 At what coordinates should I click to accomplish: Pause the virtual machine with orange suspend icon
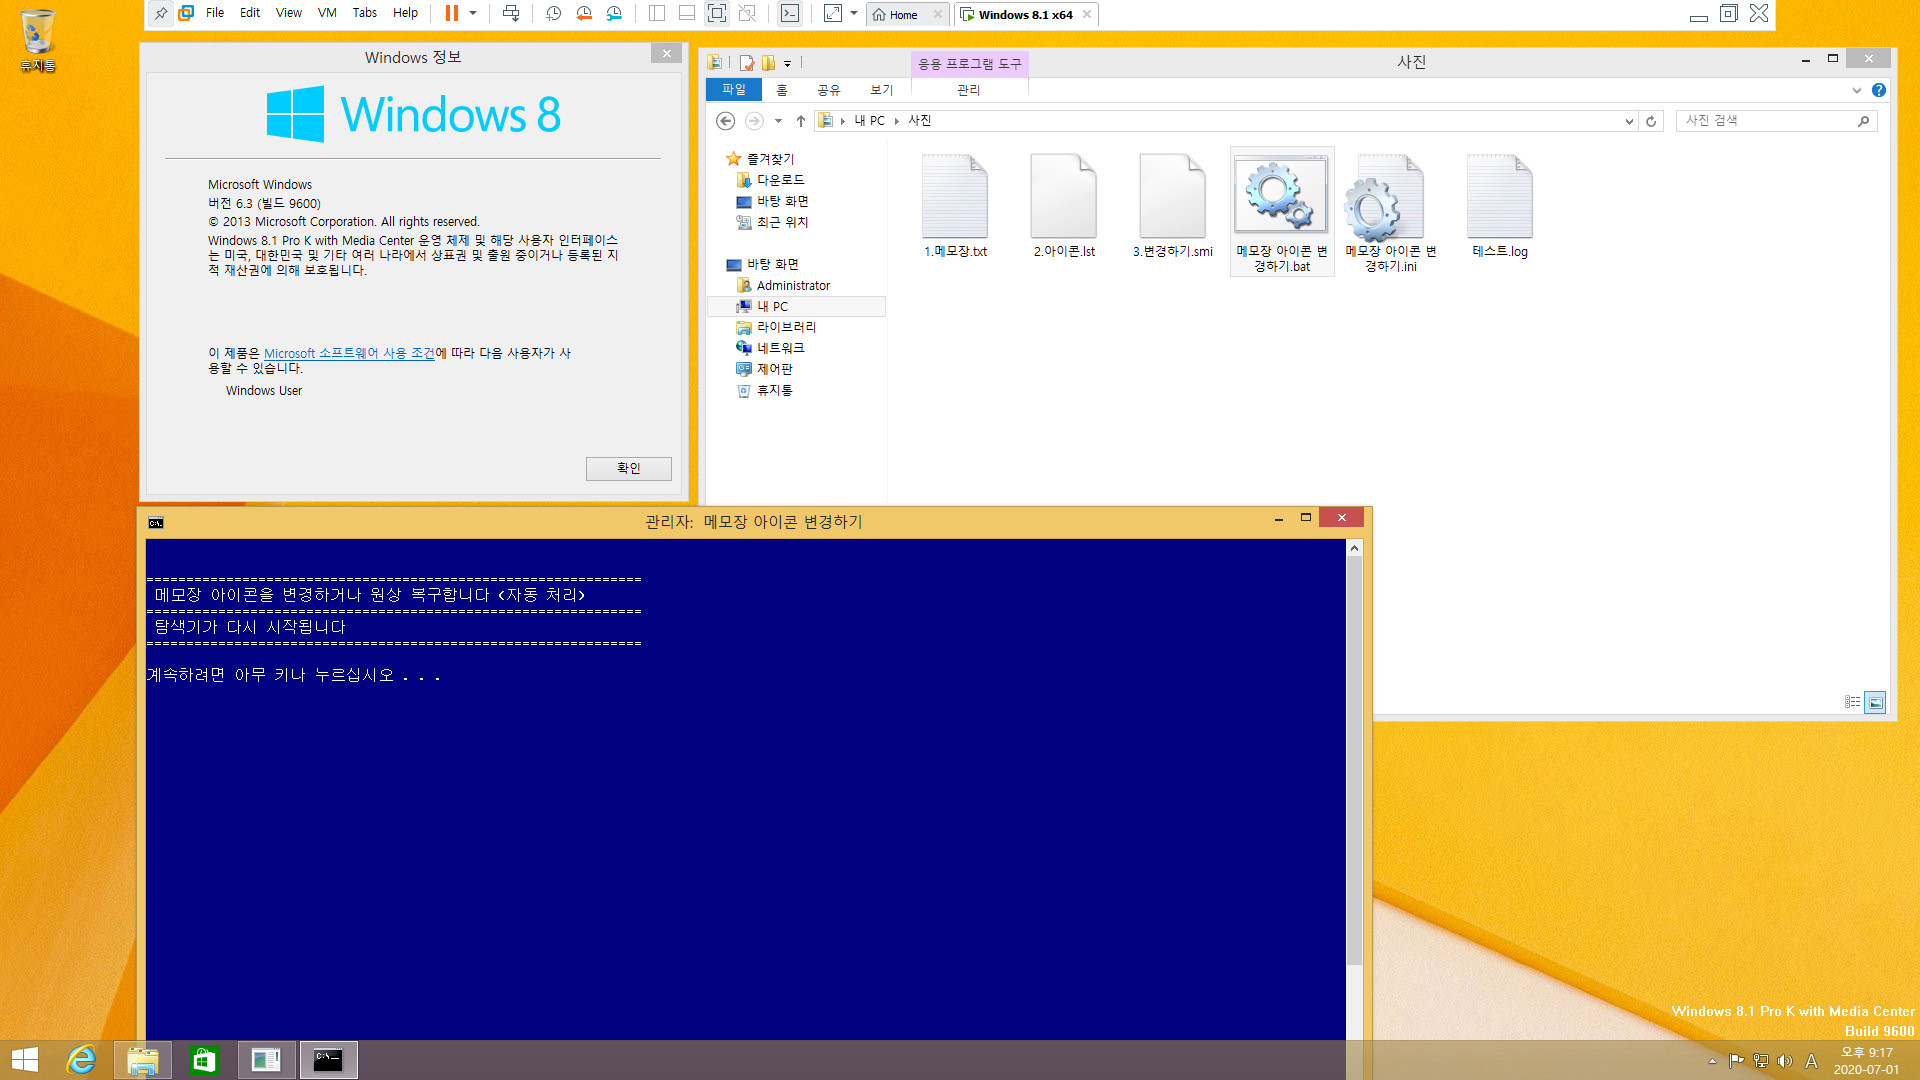pyautogui.click(x=452, y=13)
